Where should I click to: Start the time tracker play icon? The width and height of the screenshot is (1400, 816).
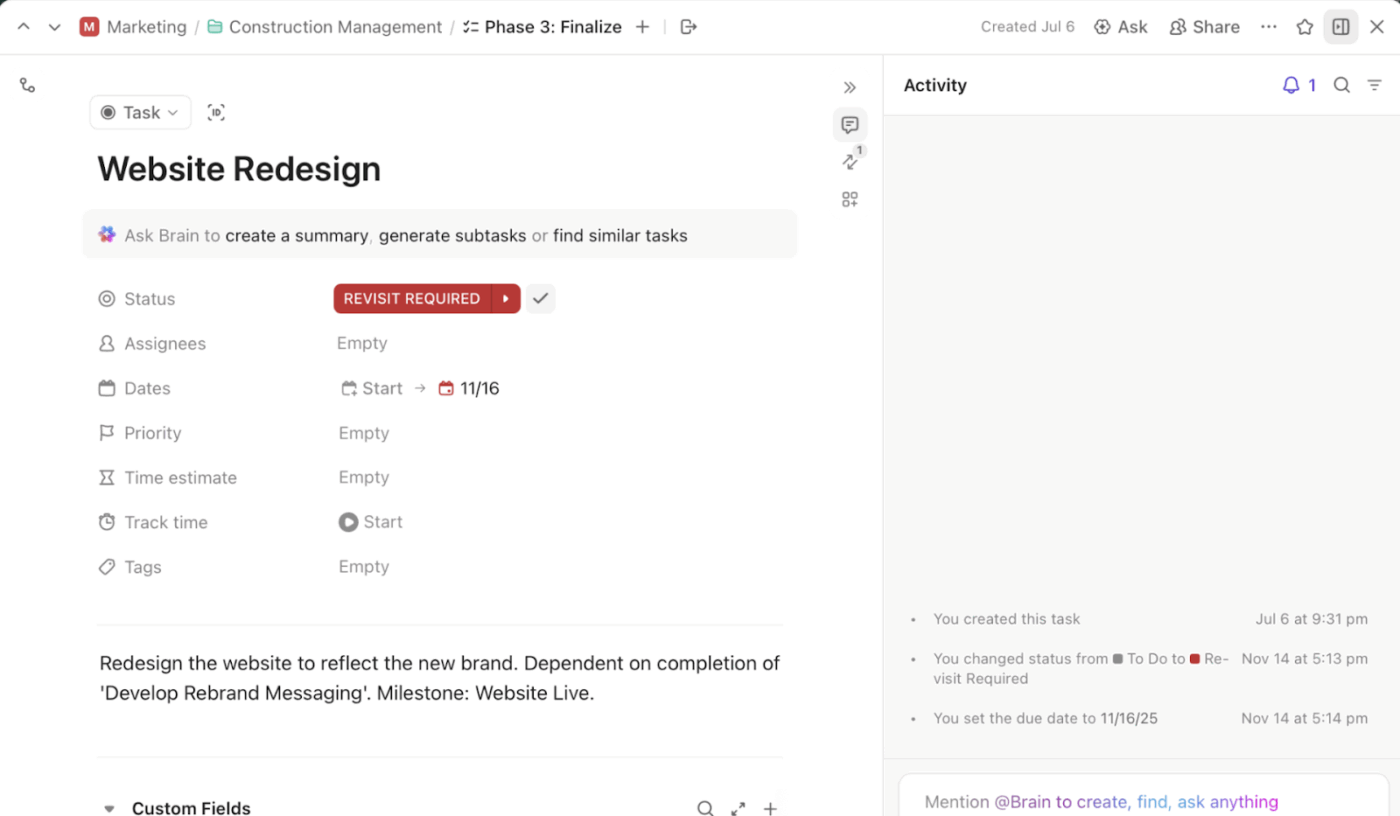[347, 521]
